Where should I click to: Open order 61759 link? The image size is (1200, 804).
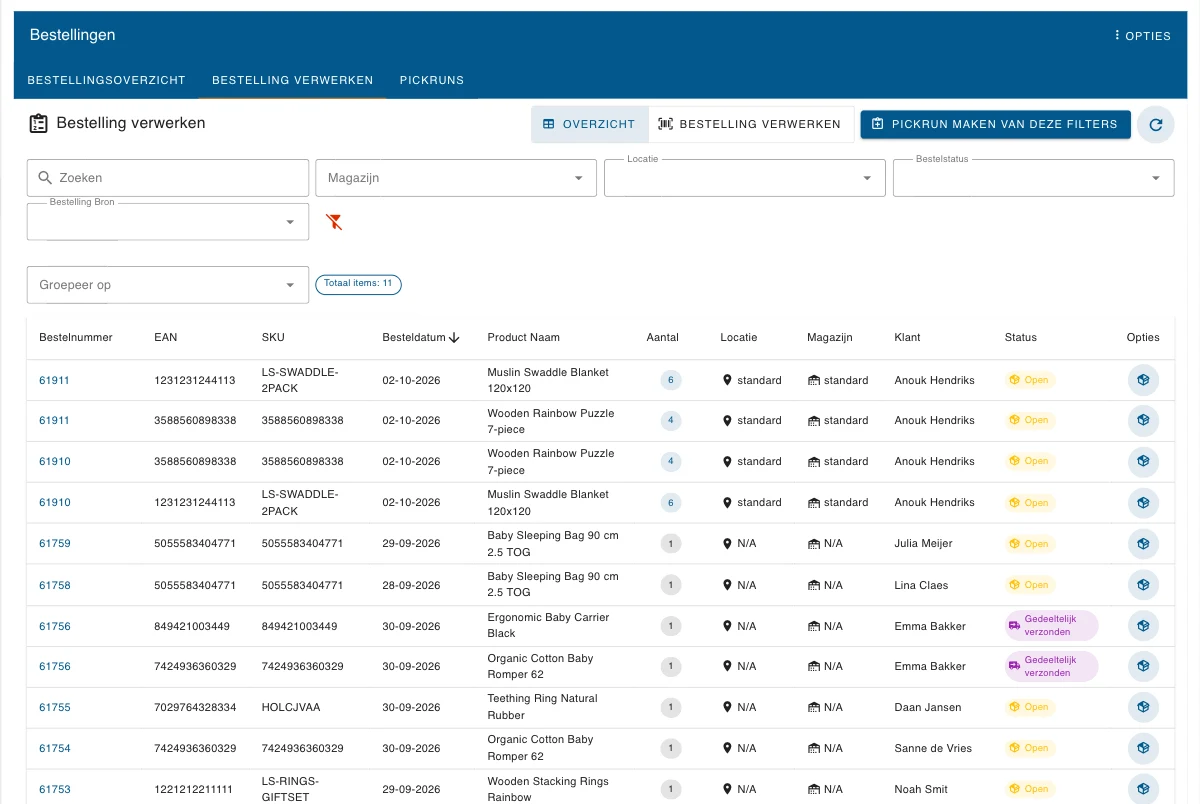coord(55,544)
